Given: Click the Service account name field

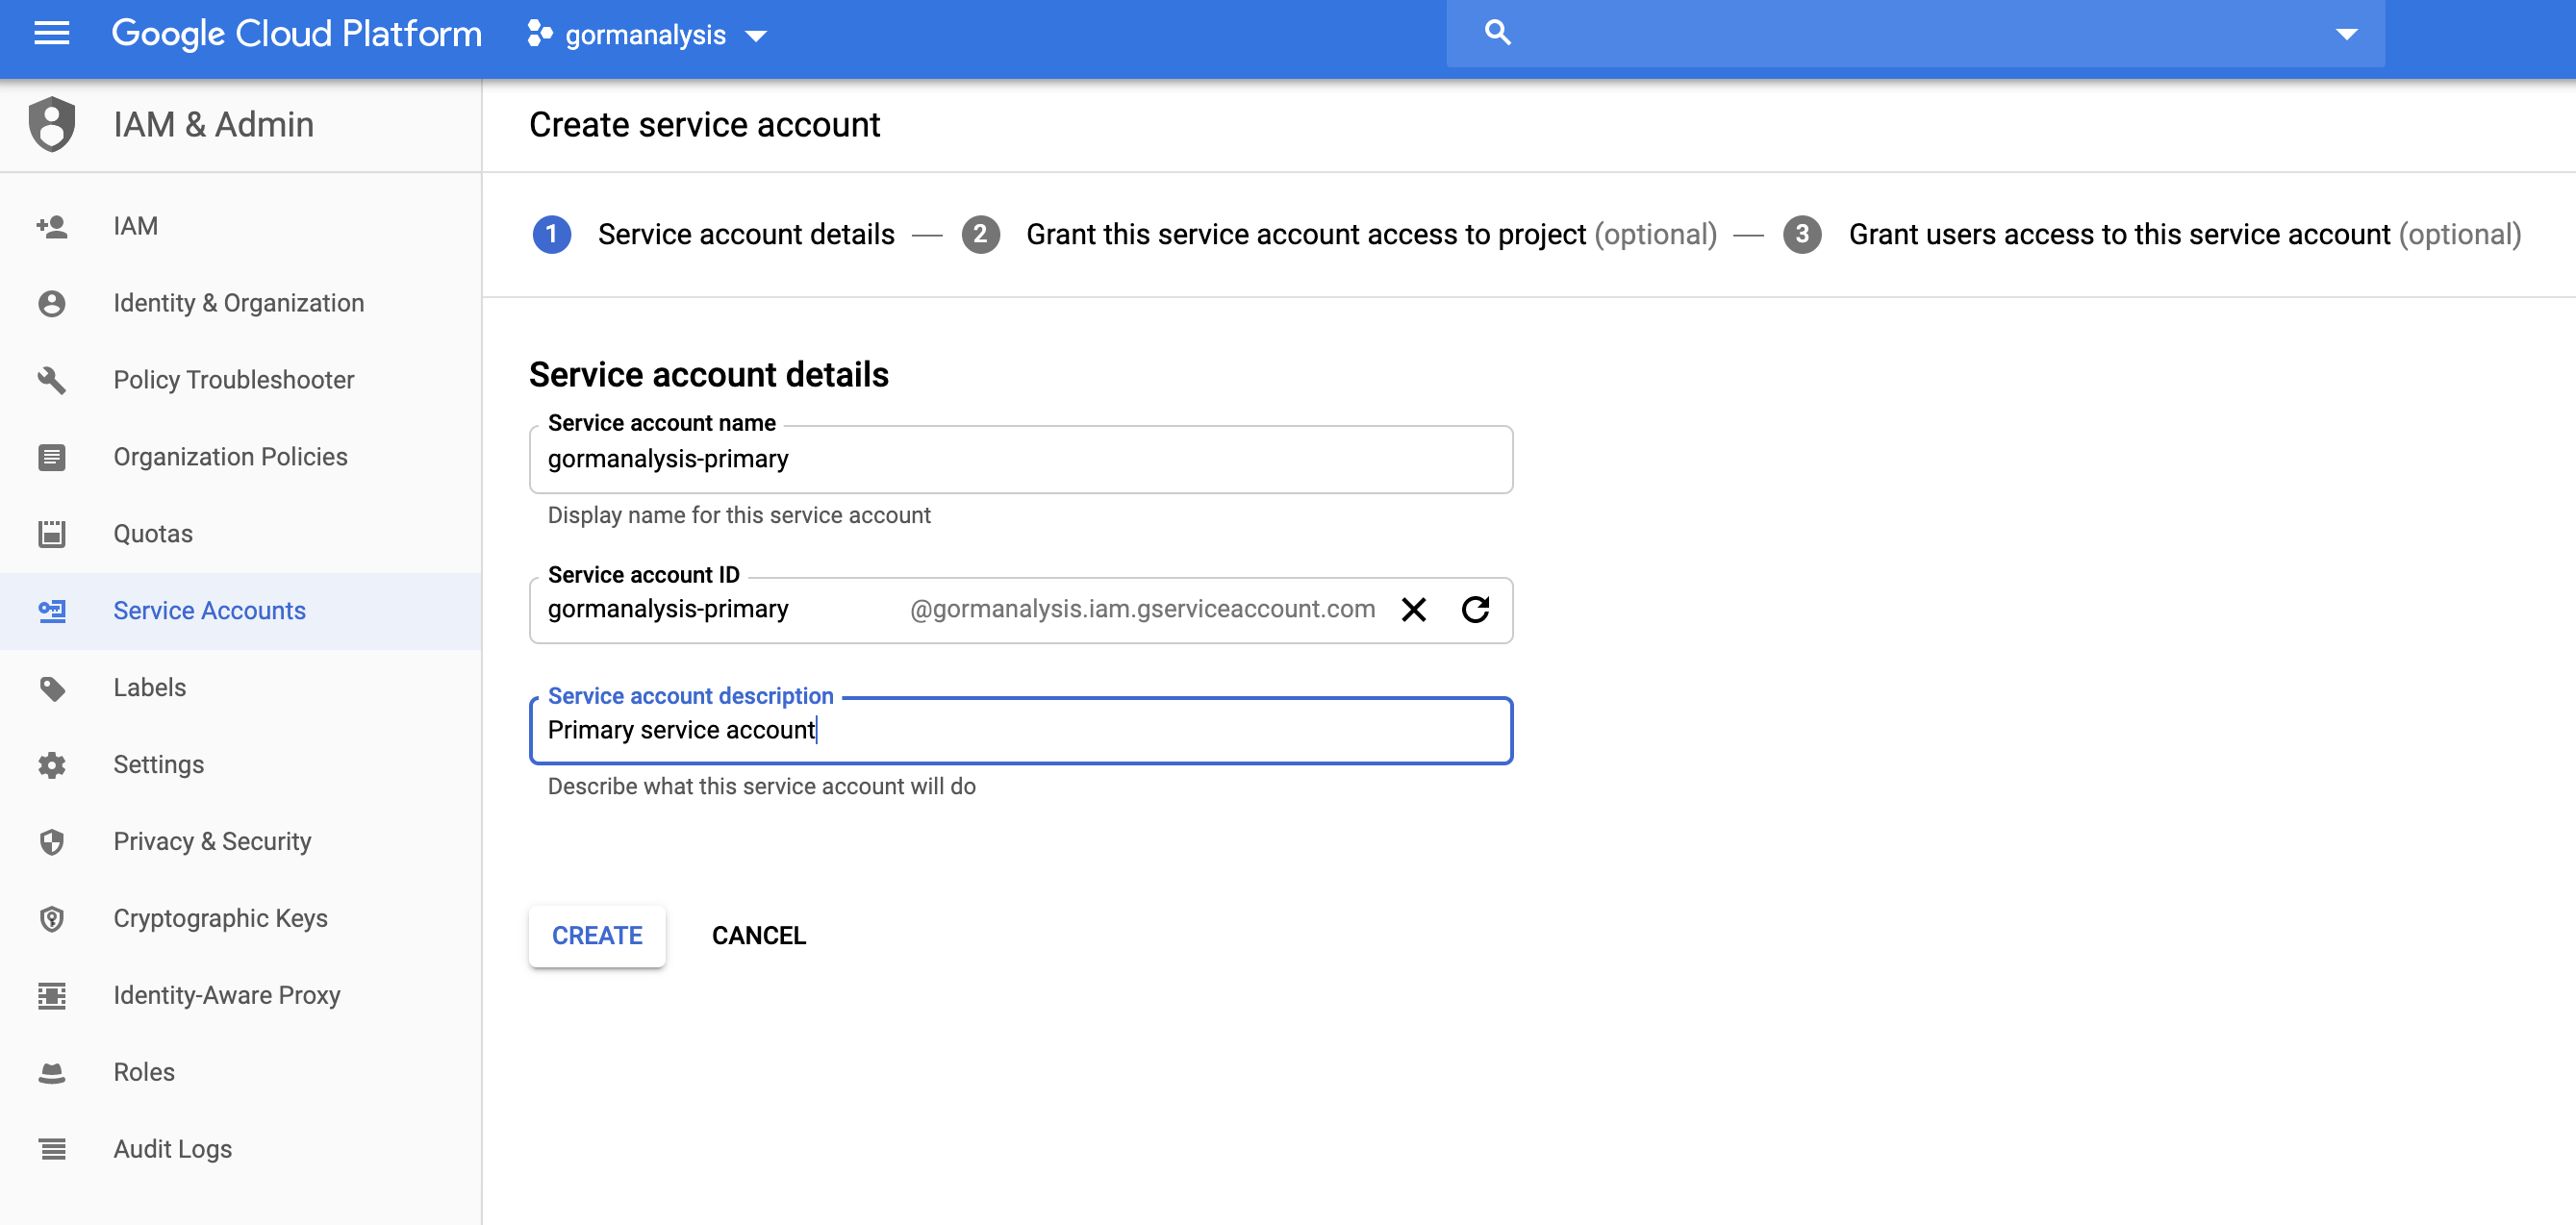Looking at the screenshot, I should point(1020,459).
